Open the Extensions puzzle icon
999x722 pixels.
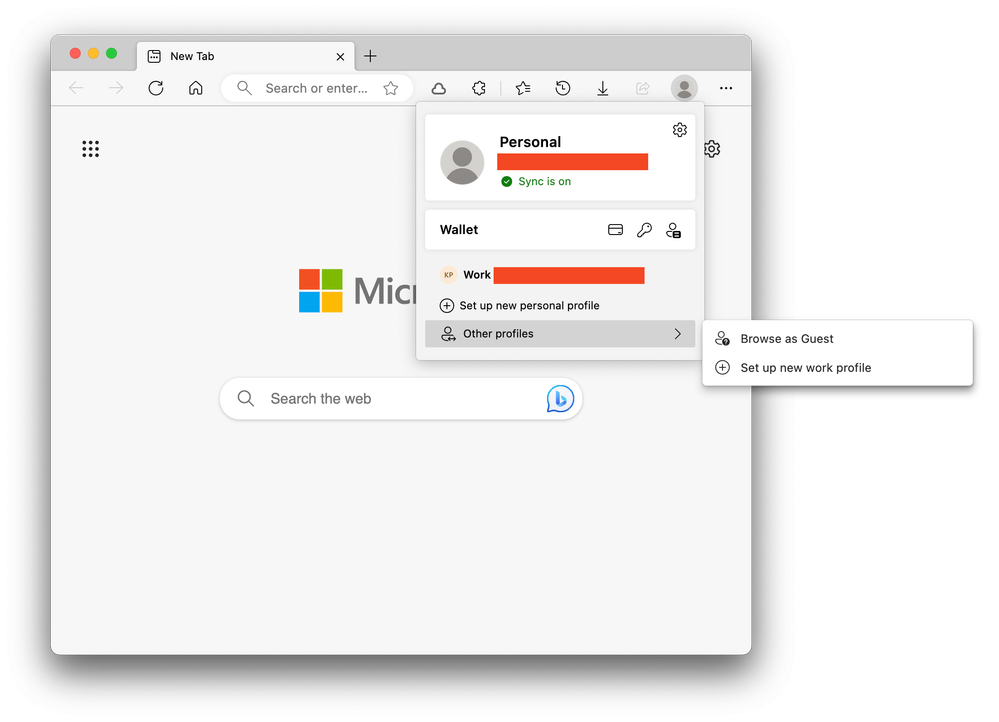[479, 88]
